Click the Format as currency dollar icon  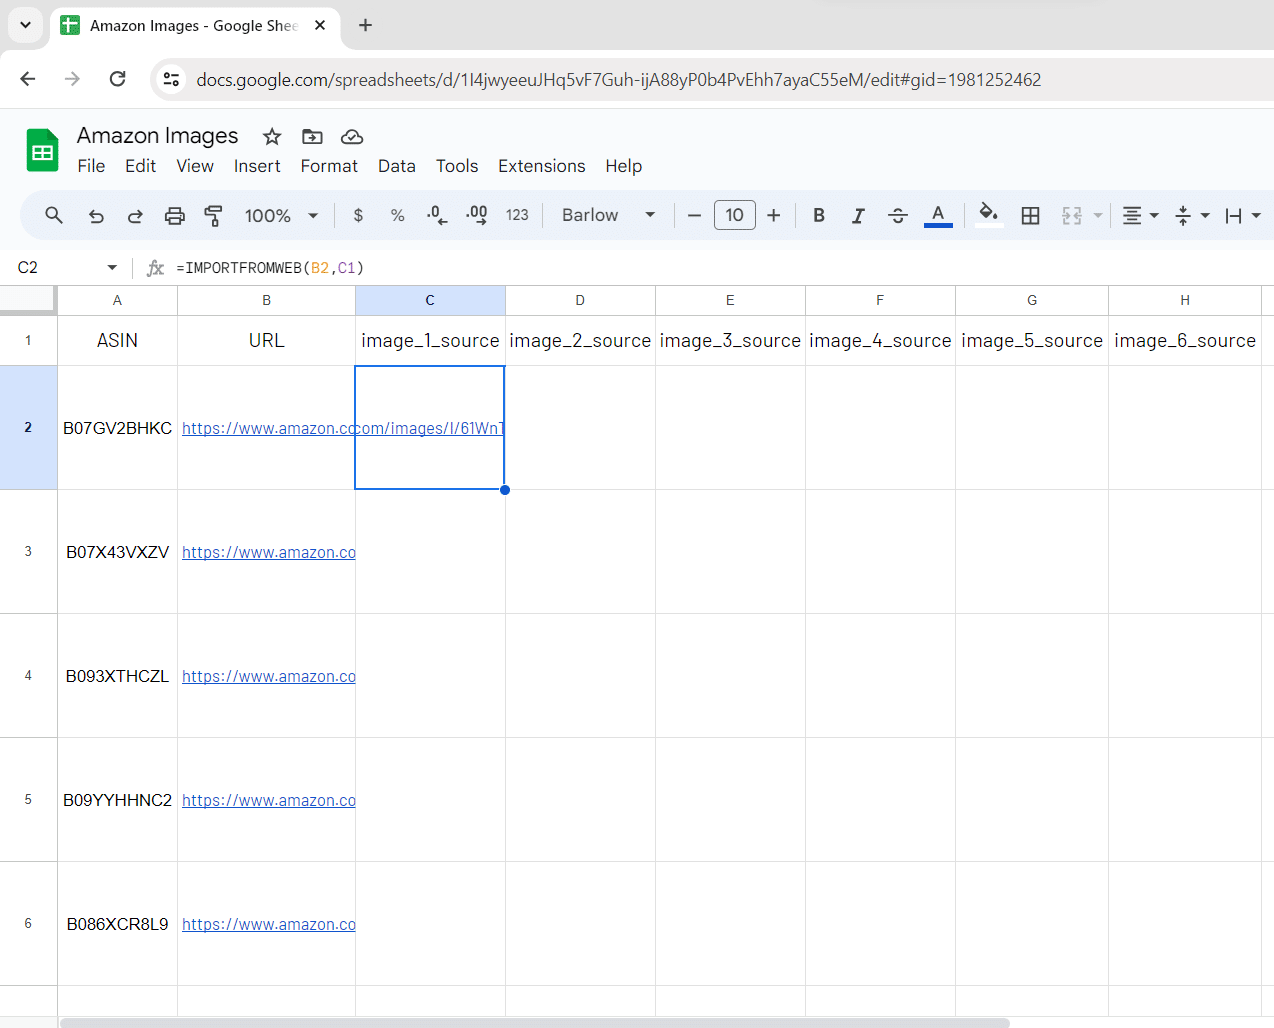358,215
